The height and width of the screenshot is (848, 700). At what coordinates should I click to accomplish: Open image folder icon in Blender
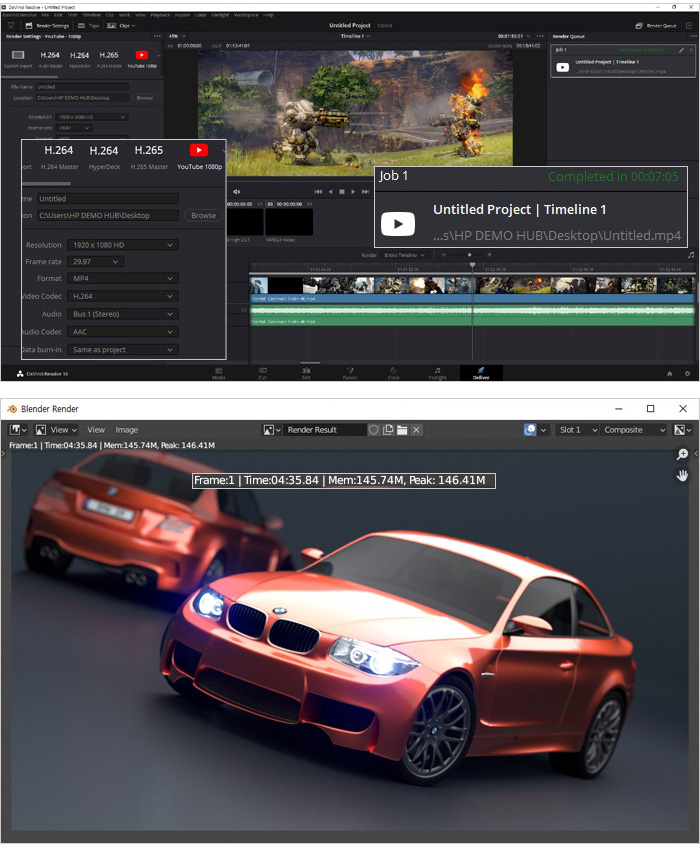(402, 429)
